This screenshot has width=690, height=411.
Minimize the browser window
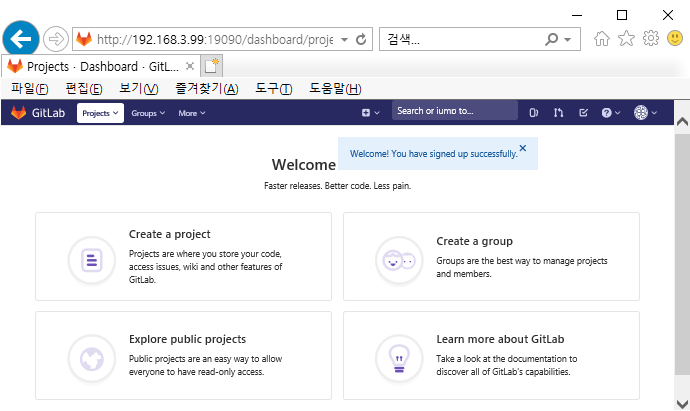[576, 15]
